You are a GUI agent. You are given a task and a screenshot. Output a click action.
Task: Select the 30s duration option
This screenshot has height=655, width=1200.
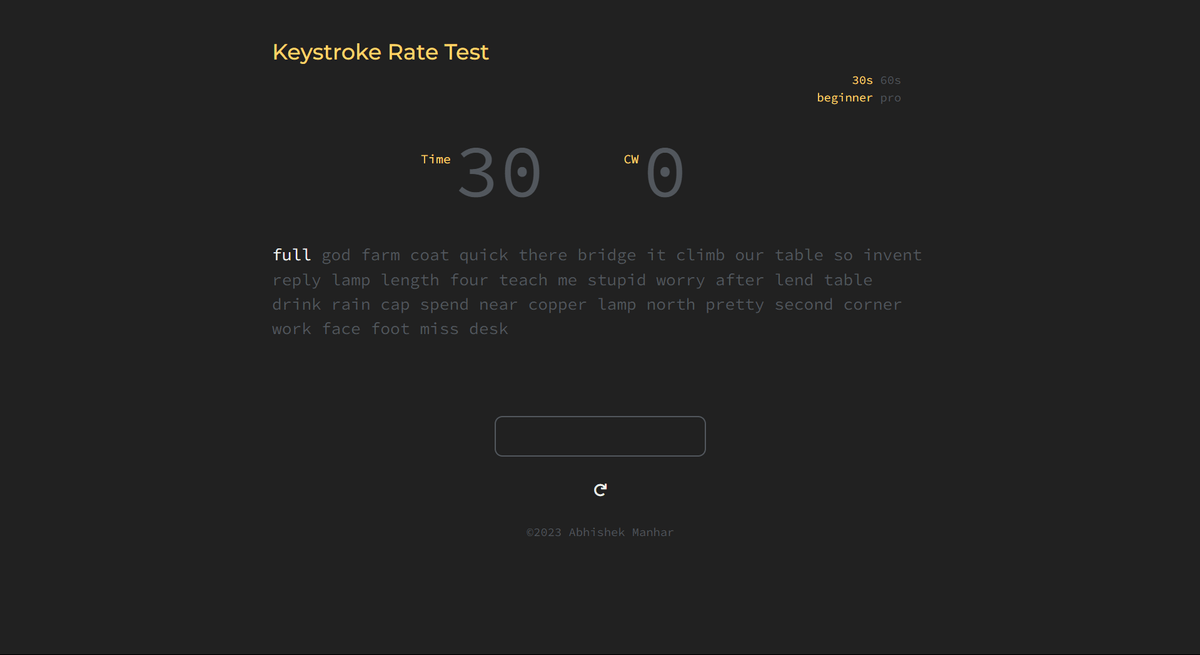pos(862,80)
